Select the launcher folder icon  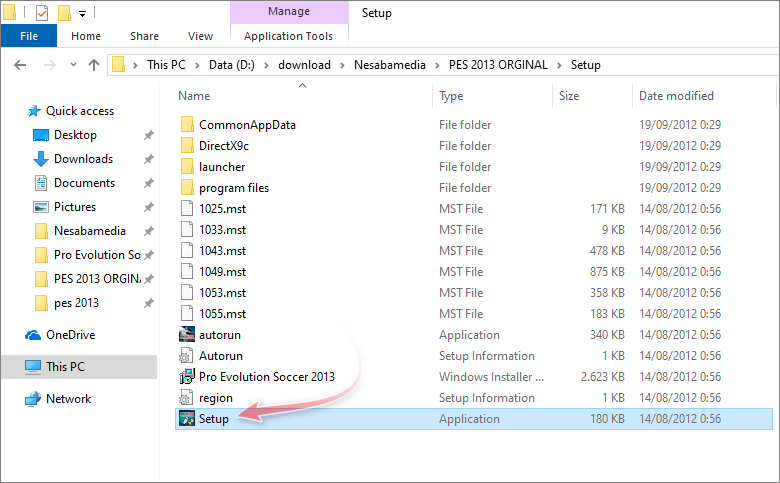point(187,166)
